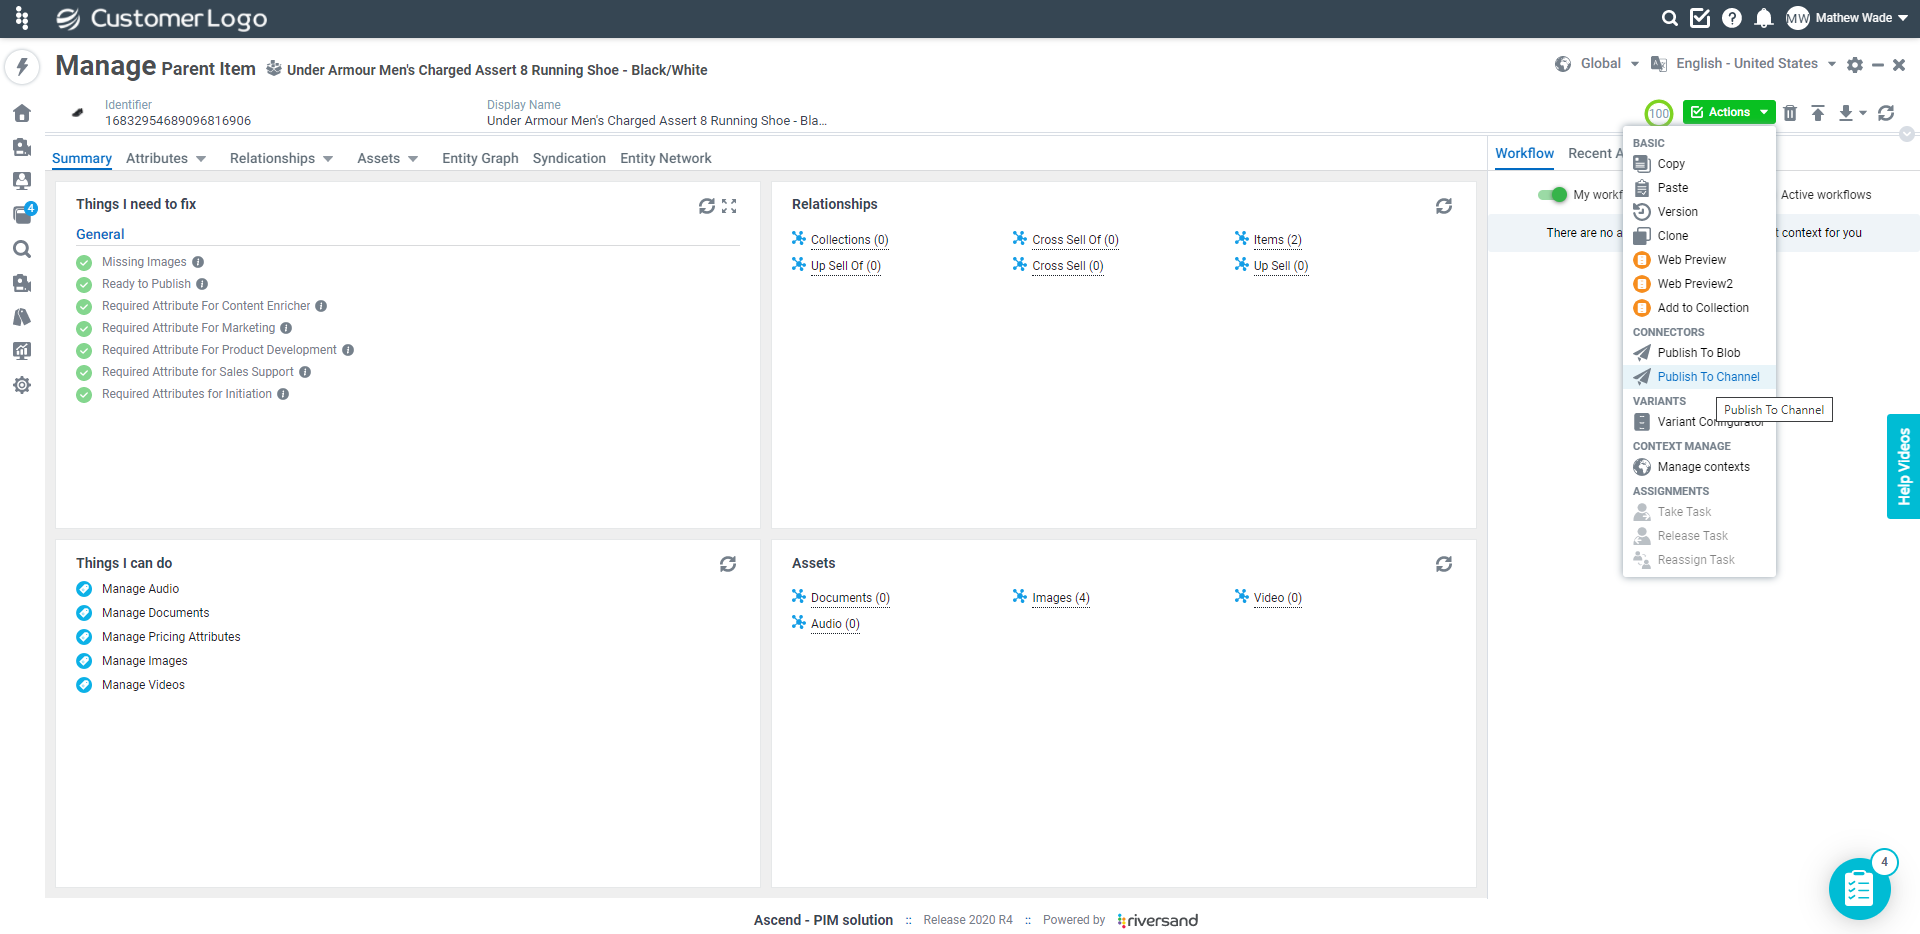Choose Version in the Actions menu
Viewport: 1920px width, 934px height.
[1699, 212]
